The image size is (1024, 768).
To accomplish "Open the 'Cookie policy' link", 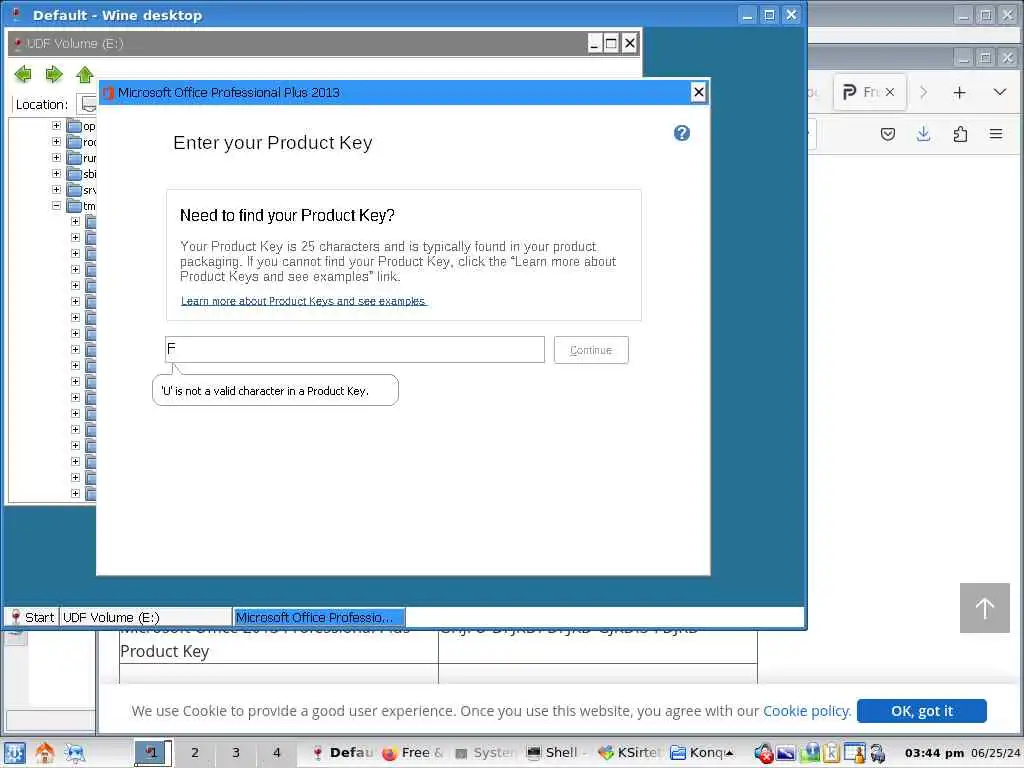I will pos(807,711).
